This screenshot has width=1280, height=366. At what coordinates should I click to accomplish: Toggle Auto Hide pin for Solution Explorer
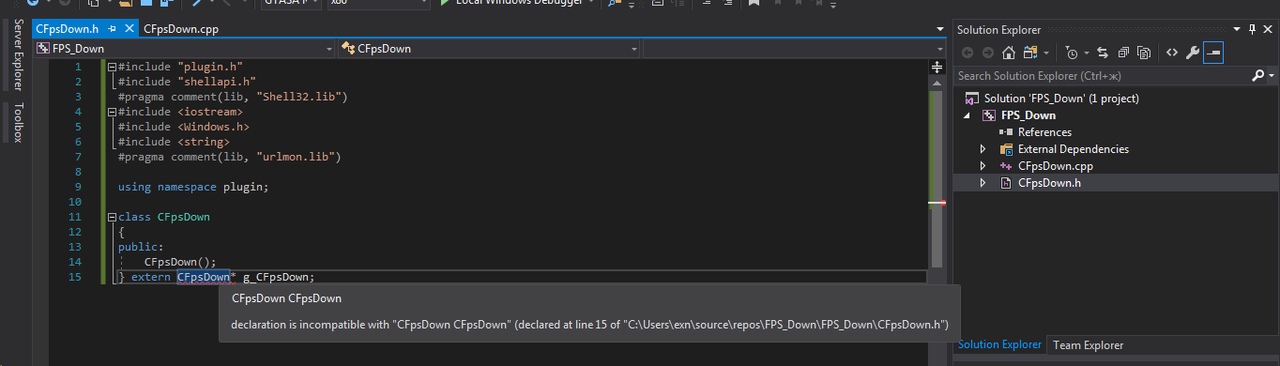[x=1252, y=30]
